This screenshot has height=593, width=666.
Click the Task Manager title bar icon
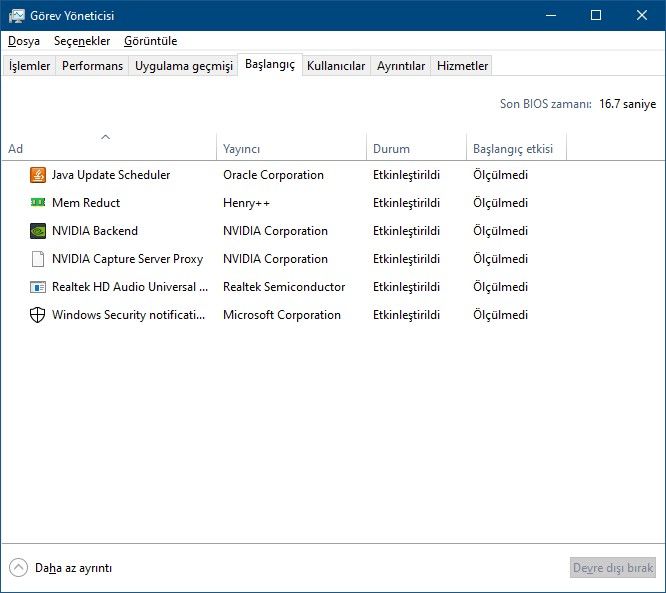point(17,16)
